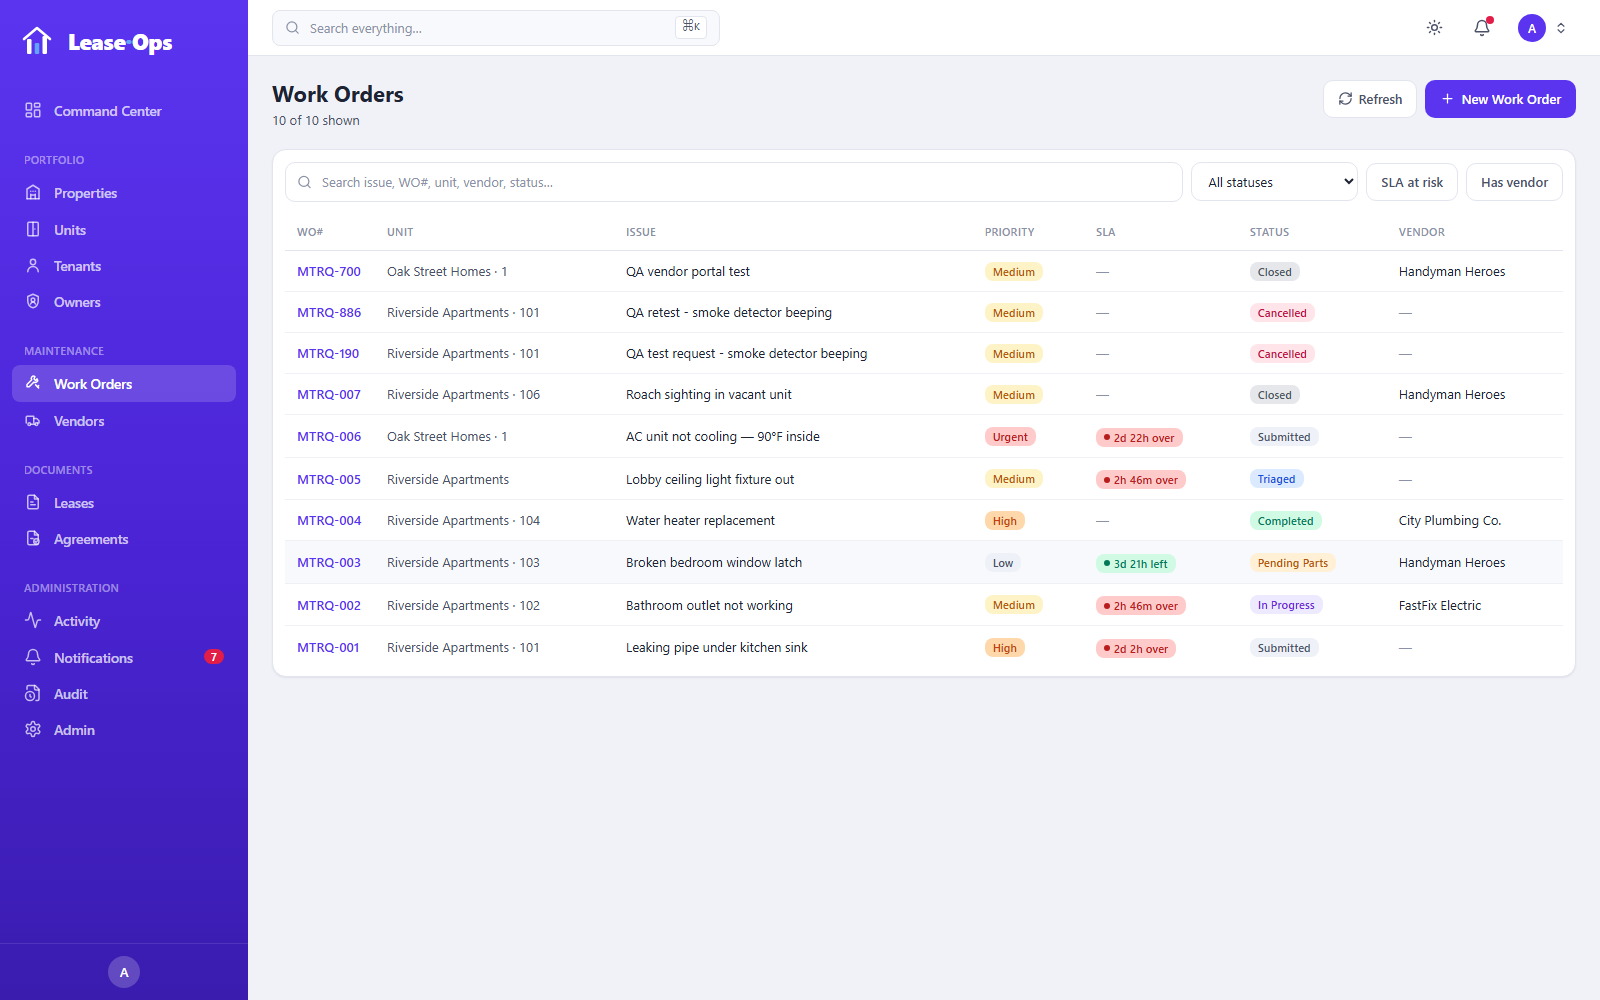Viewport: 1600px width, 1000px height.
Task: Click the WO# column header
Action: [310, 232]
